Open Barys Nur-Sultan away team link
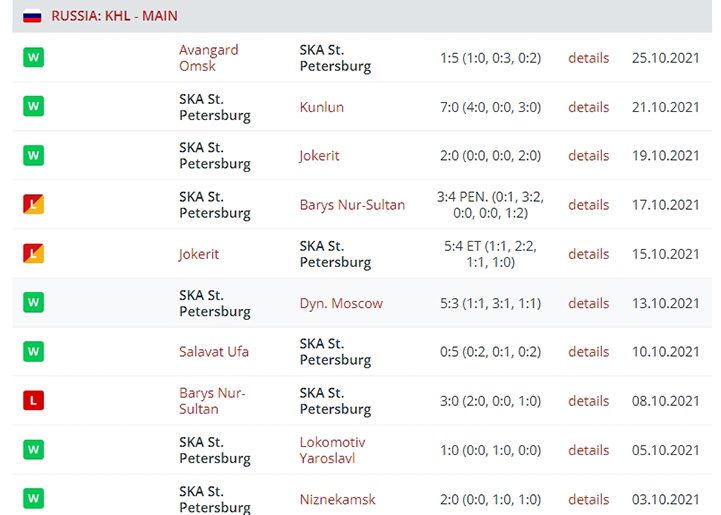Image resolution: width=721 pixels, height=515 pixels. (x=352, y=205)
